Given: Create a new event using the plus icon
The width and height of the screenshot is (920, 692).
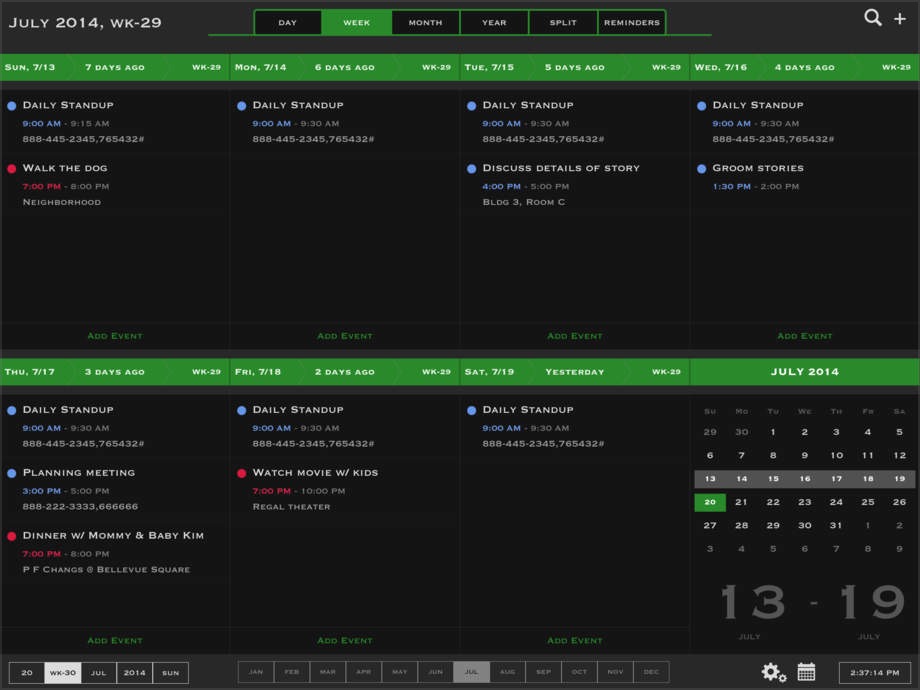Looking at the screenshot, I should (901, 17).
